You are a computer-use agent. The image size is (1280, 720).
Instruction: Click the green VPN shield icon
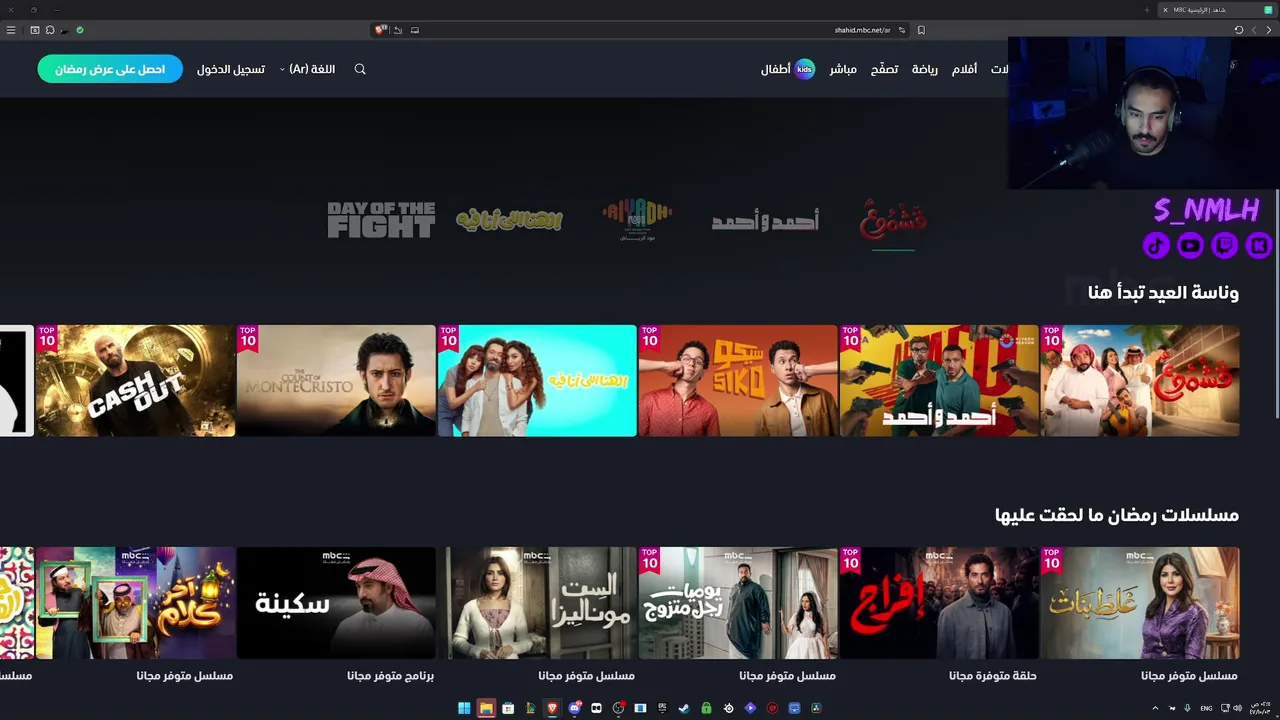click(80, 30)
